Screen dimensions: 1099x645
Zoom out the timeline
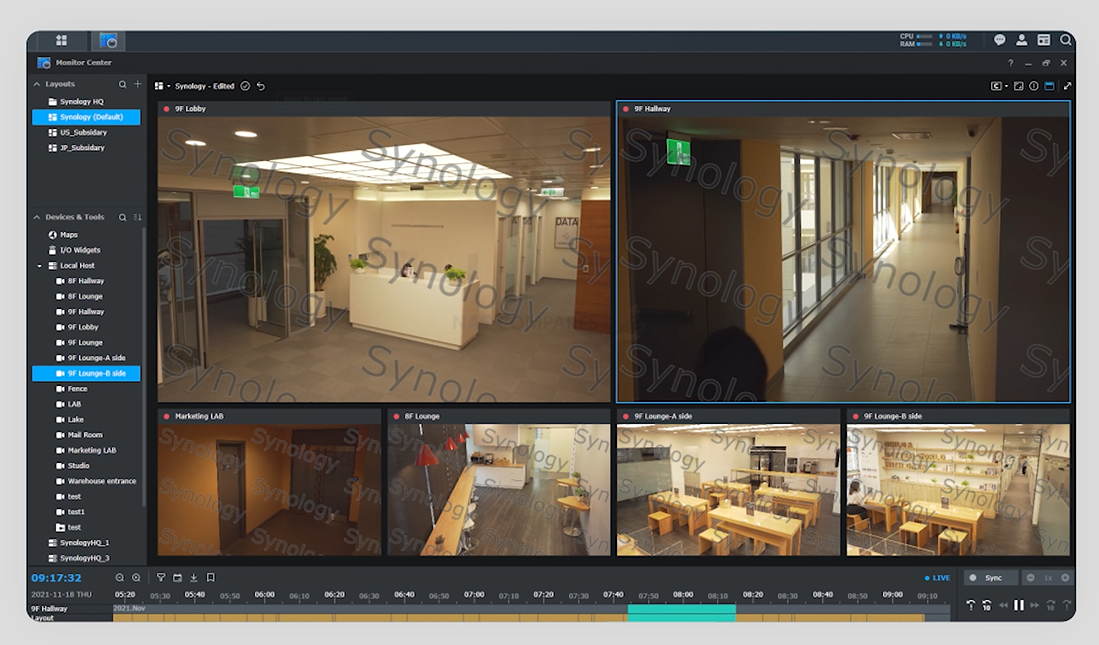coord(120,578)
